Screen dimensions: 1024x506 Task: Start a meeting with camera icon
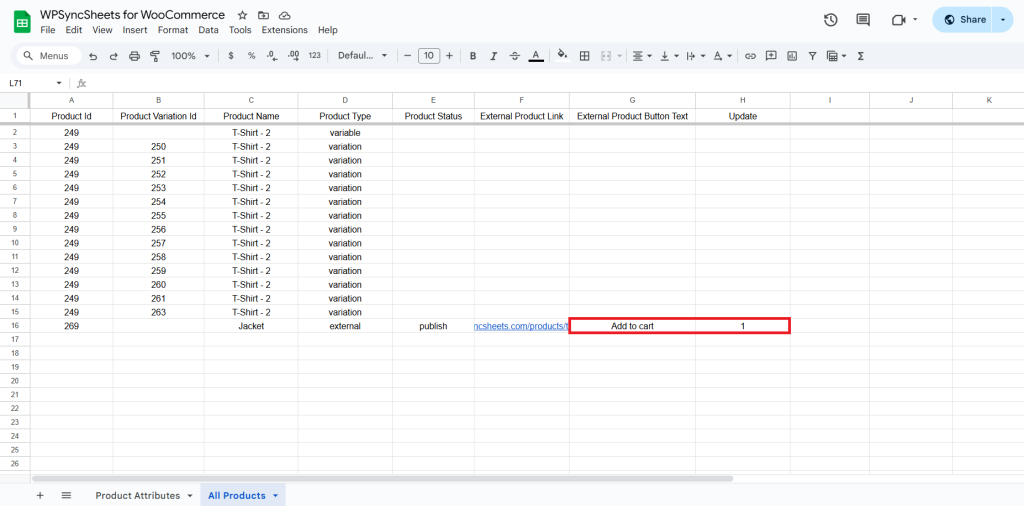tap(899, 20)
